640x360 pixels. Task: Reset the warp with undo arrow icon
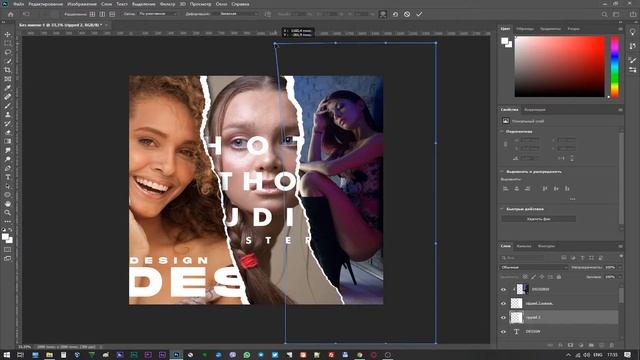click(395, 14)
